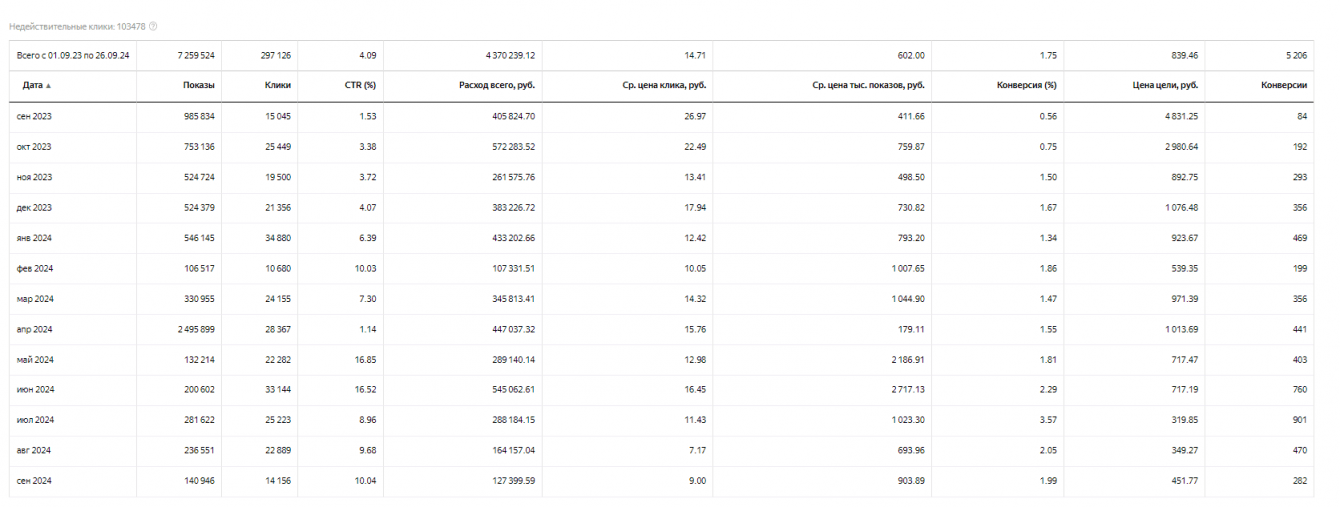1340x507 pixels.
Task: Click the total spend value 4 370 239.12
Action: pyautogui.click(x=501, y=55)
